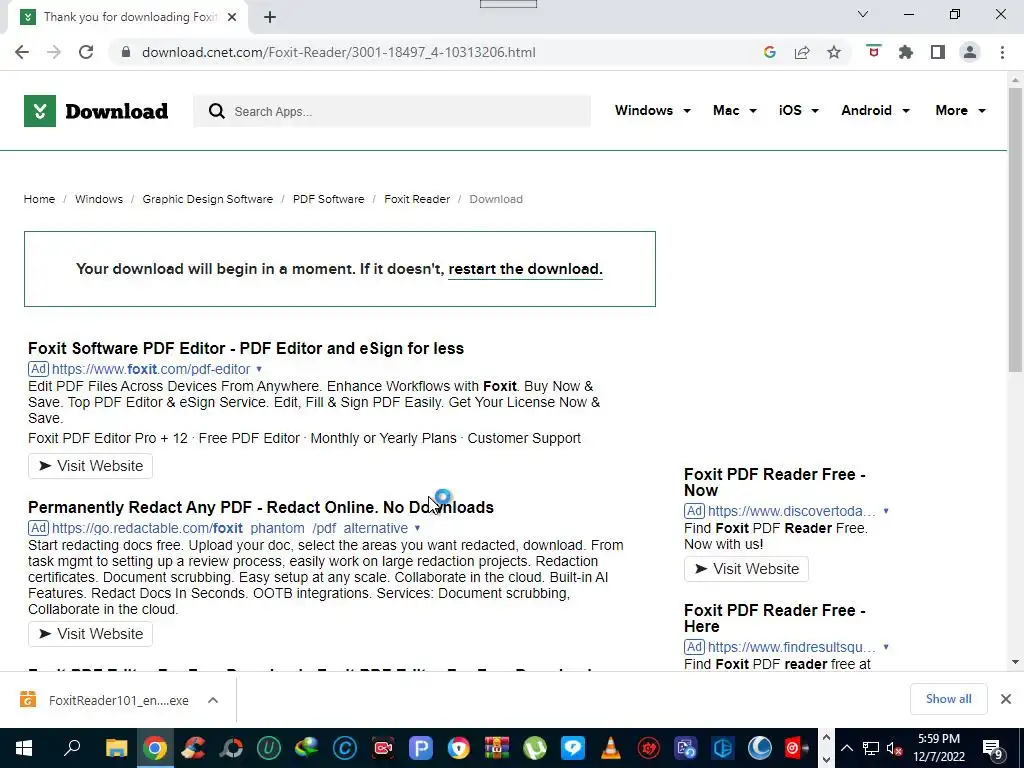Open VLC media player from taskbar

click(611, 748)
